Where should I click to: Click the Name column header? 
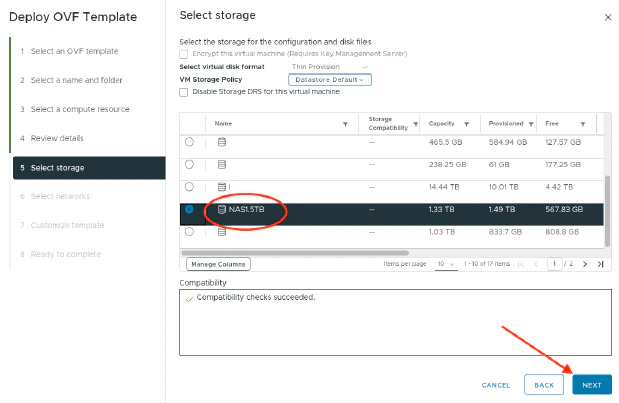point(223,124)
